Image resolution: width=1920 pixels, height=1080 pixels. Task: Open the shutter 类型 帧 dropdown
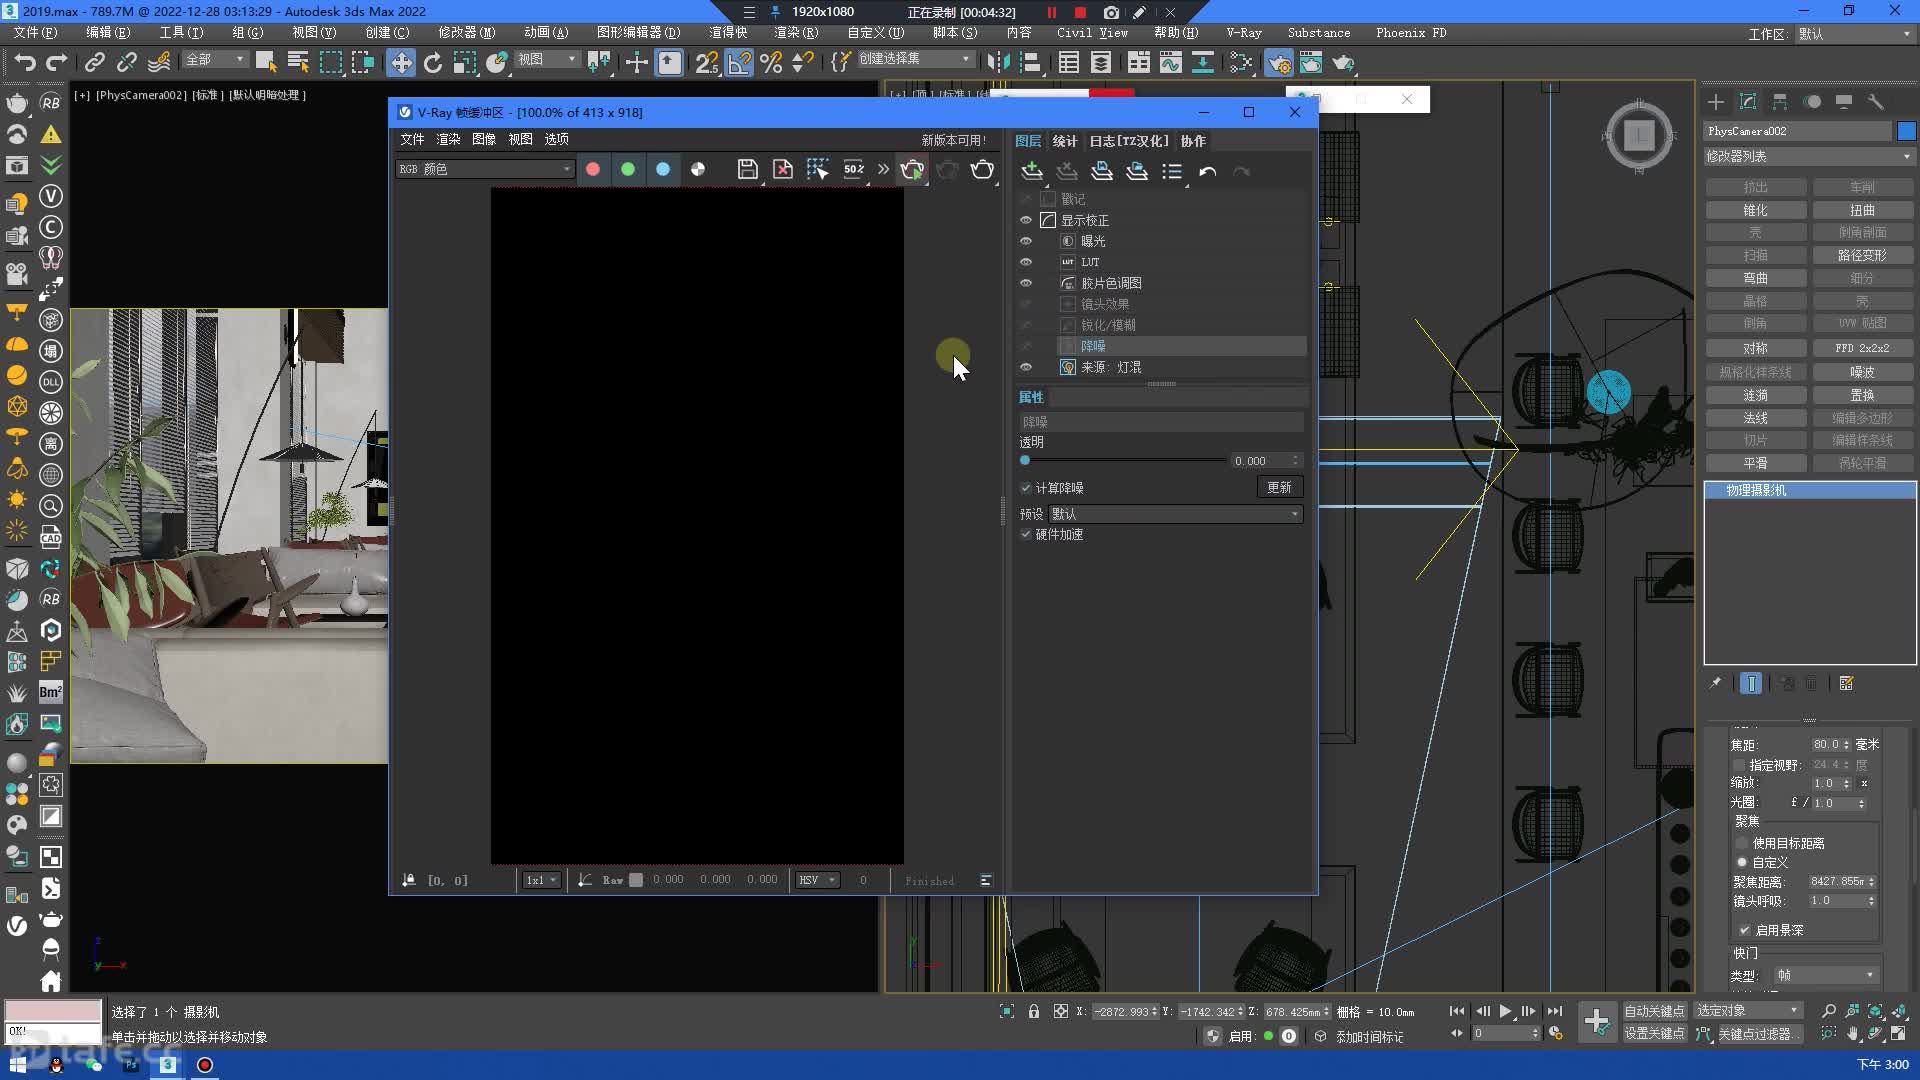coord(1825,975)
